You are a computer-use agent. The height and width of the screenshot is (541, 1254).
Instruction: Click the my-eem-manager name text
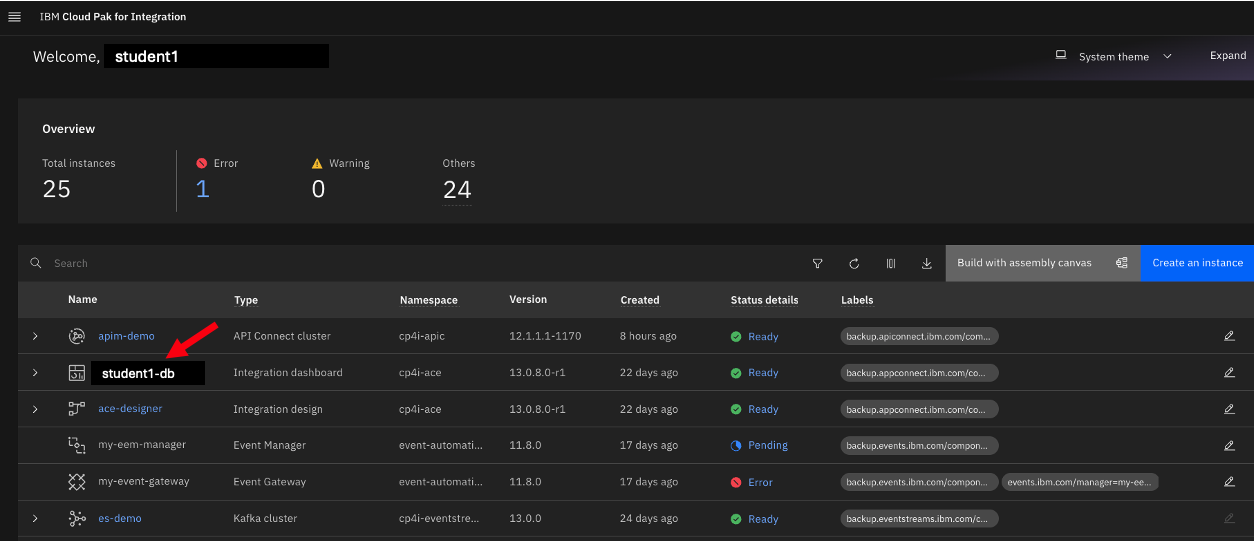tap(142, 445)
